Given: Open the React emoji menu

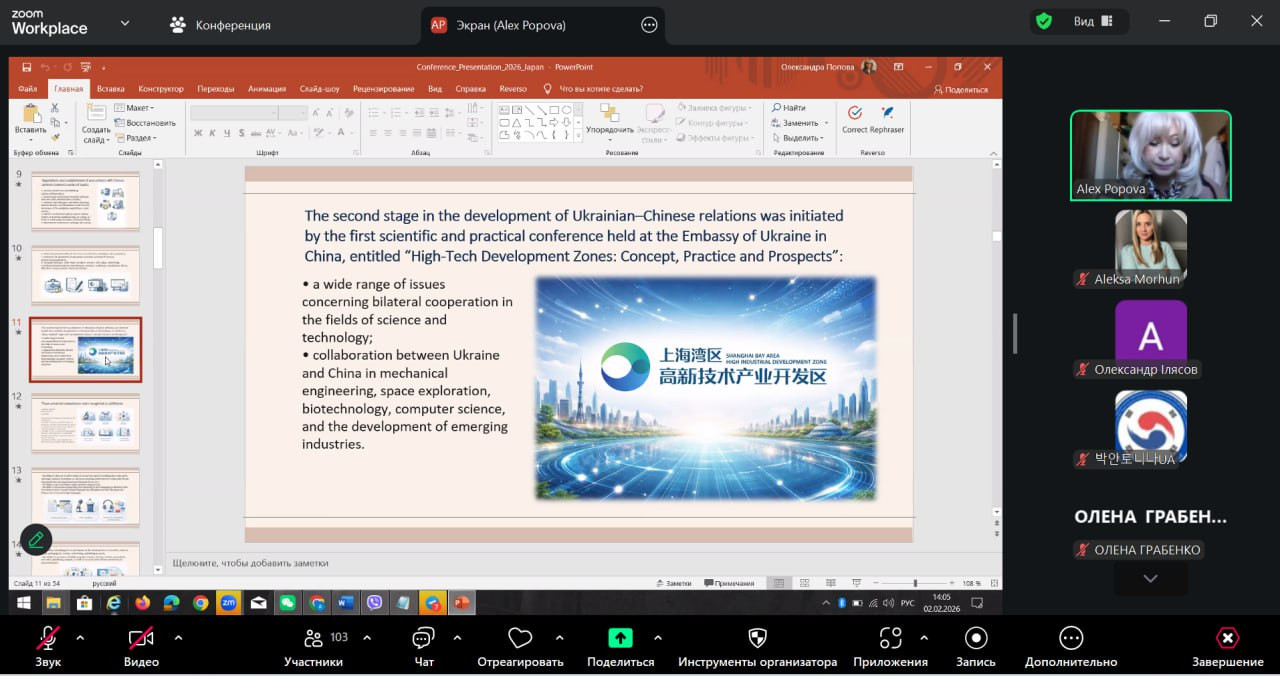Looking at the screenshot, I should (x=520, y=638).
